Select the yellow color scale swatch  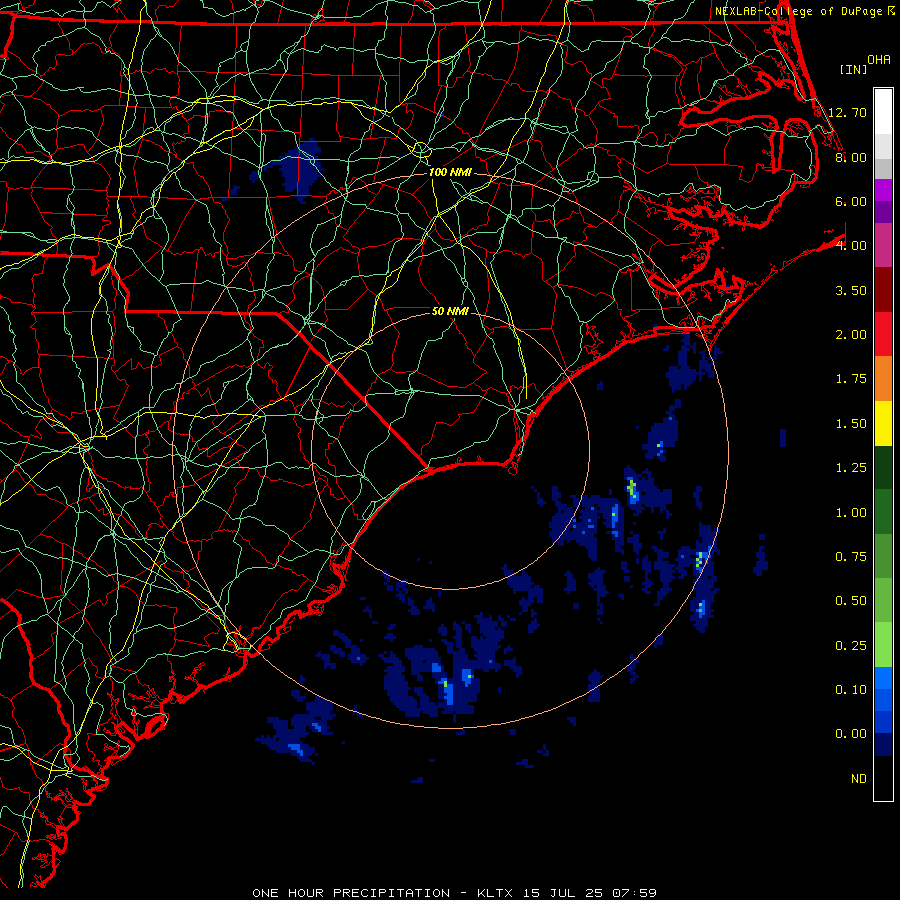pyautogui.click(x=883, y=423)
